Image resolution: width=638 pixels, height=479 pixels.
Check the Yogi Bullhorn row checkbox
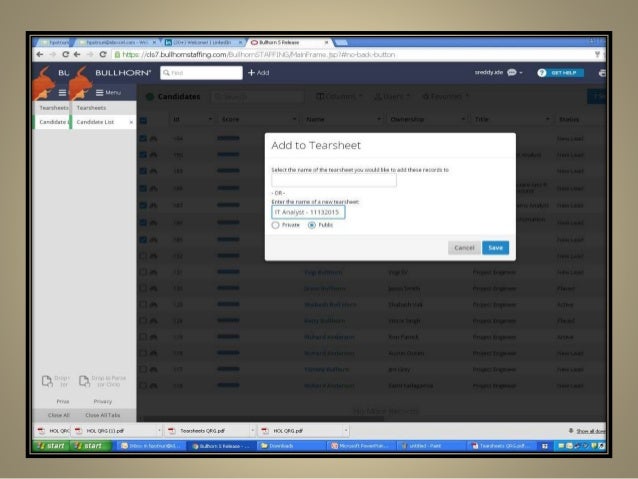[143, 272]
